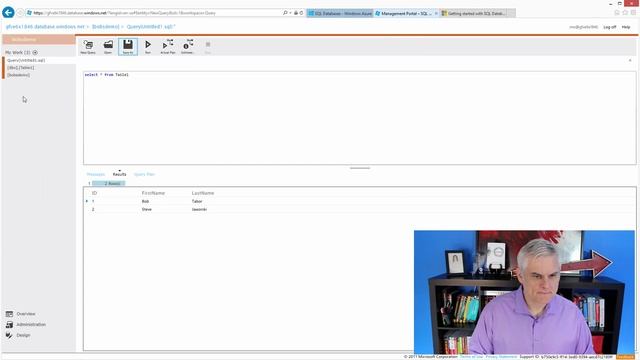Click the small close X above the editor

[x=630, y=60]
